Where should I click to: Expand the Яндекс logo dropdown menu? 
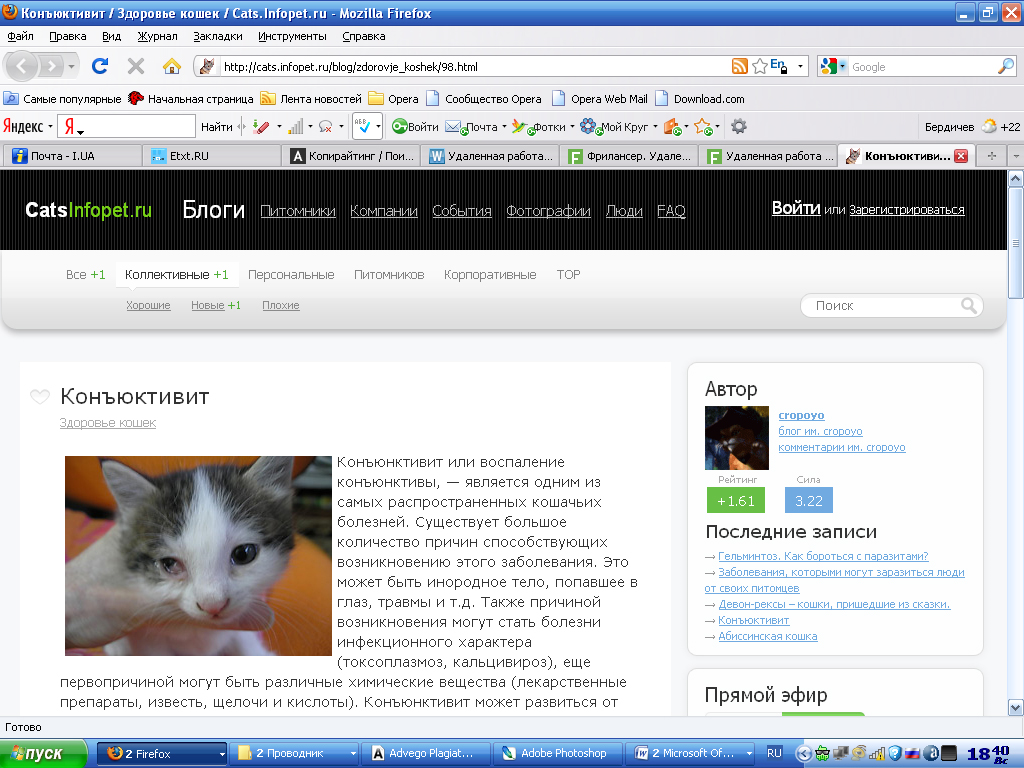pos(50,127)
